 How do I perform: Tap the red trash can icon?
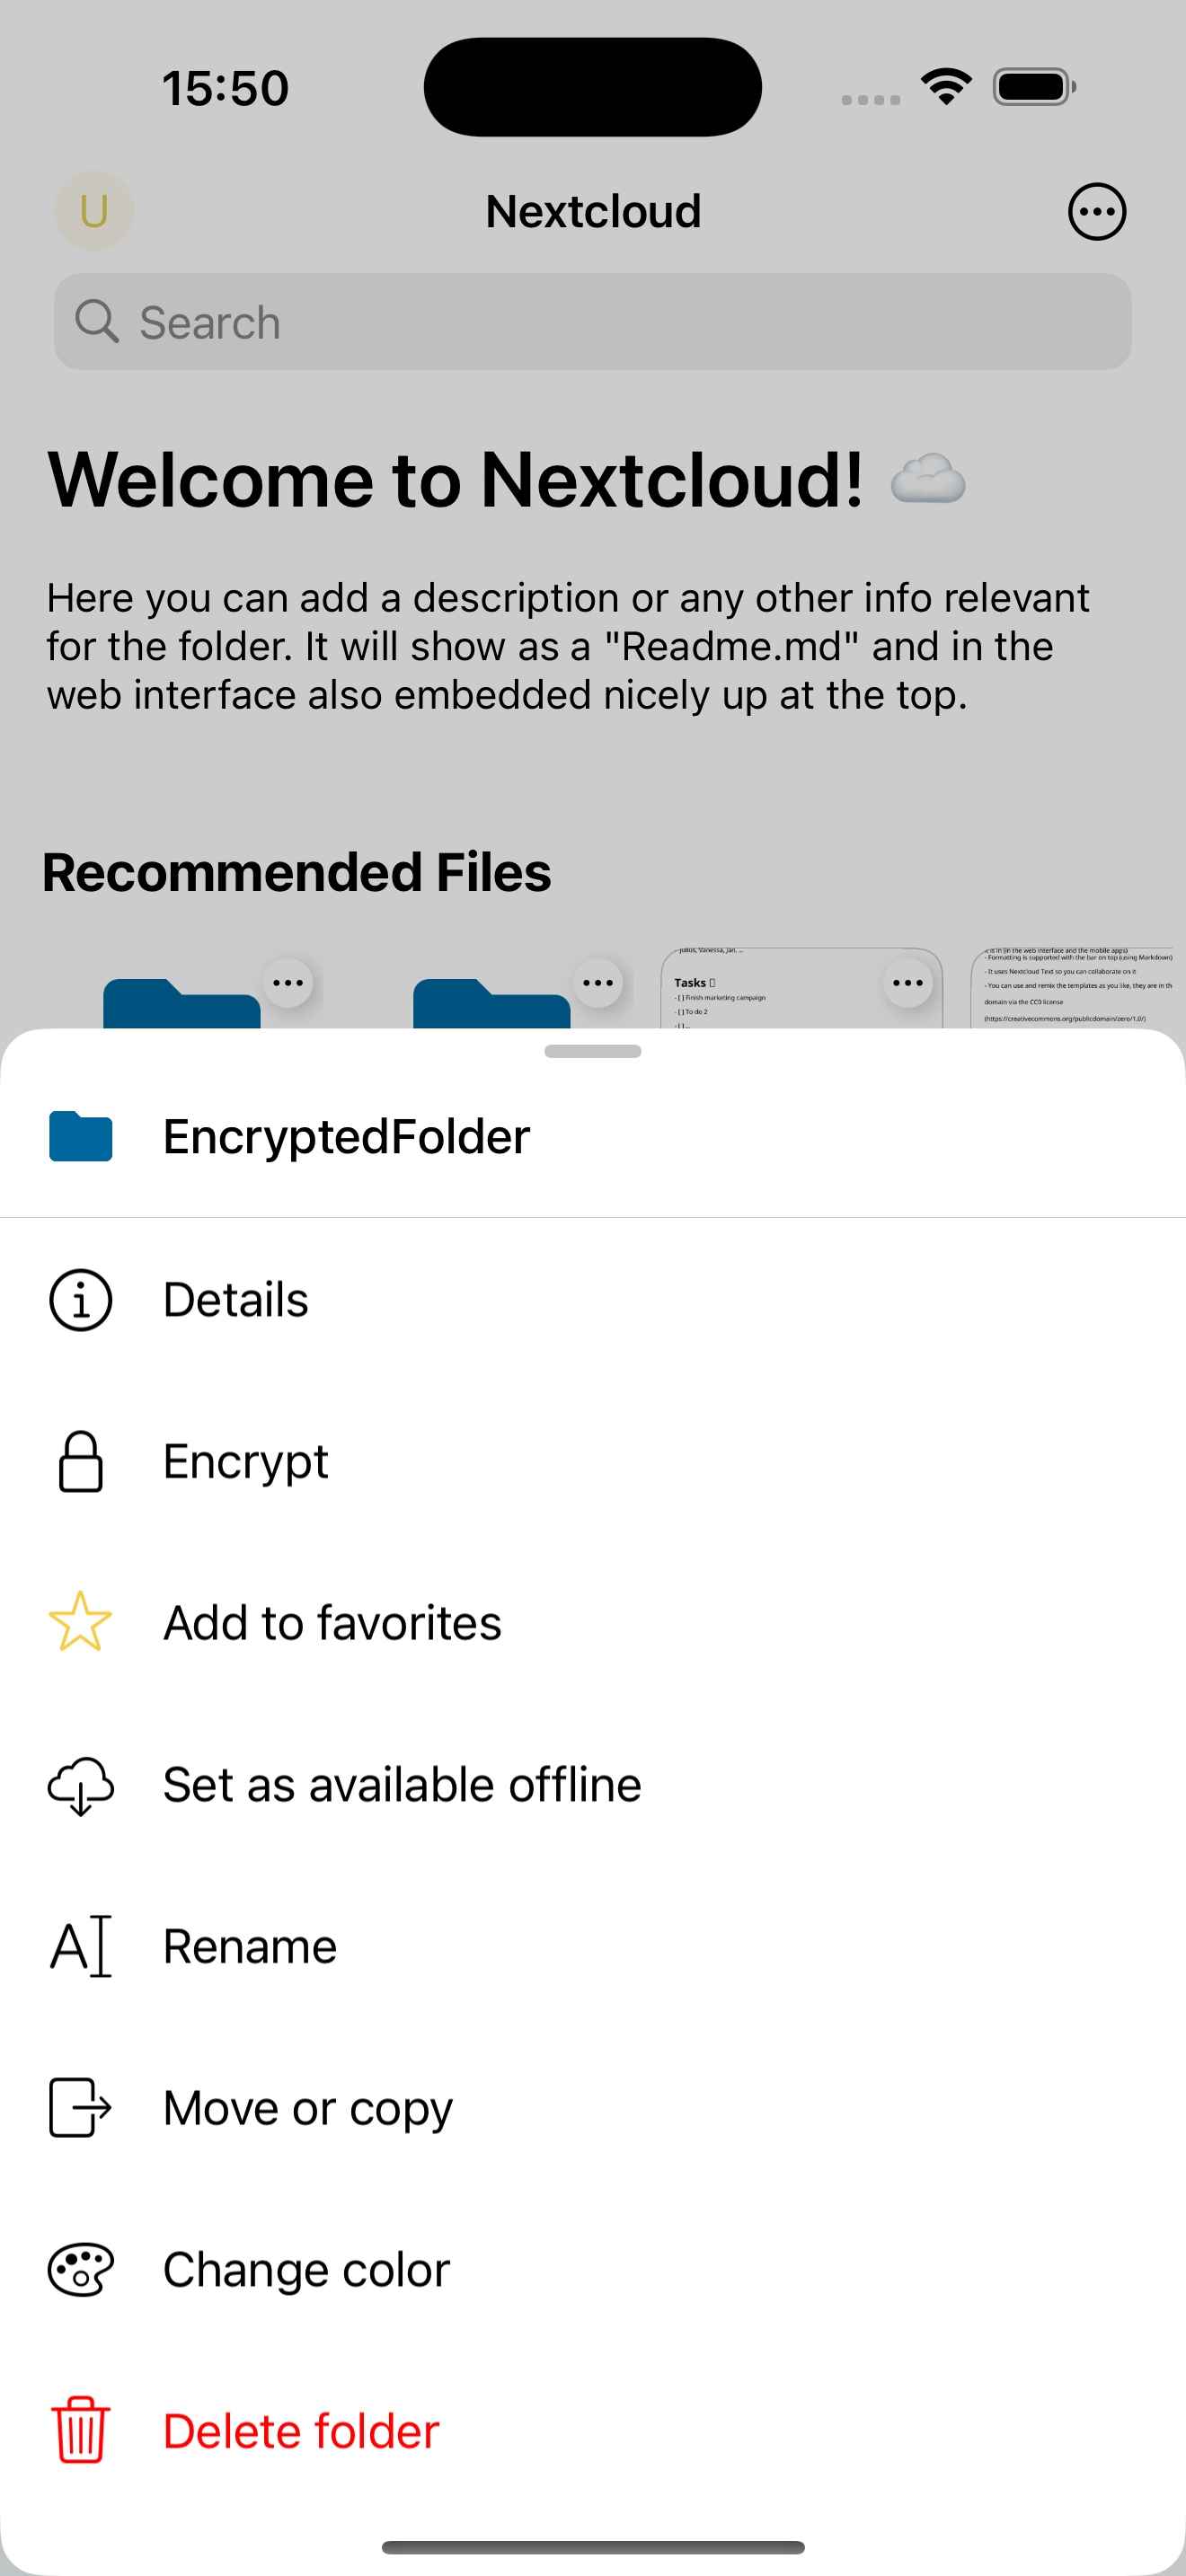coord(80,2431)
